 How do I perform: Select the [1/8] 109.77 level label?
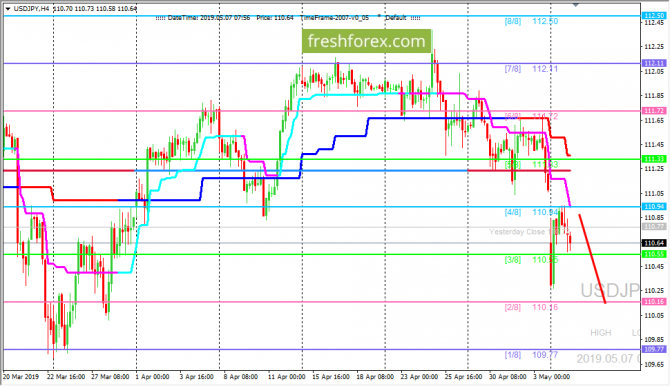531,355
